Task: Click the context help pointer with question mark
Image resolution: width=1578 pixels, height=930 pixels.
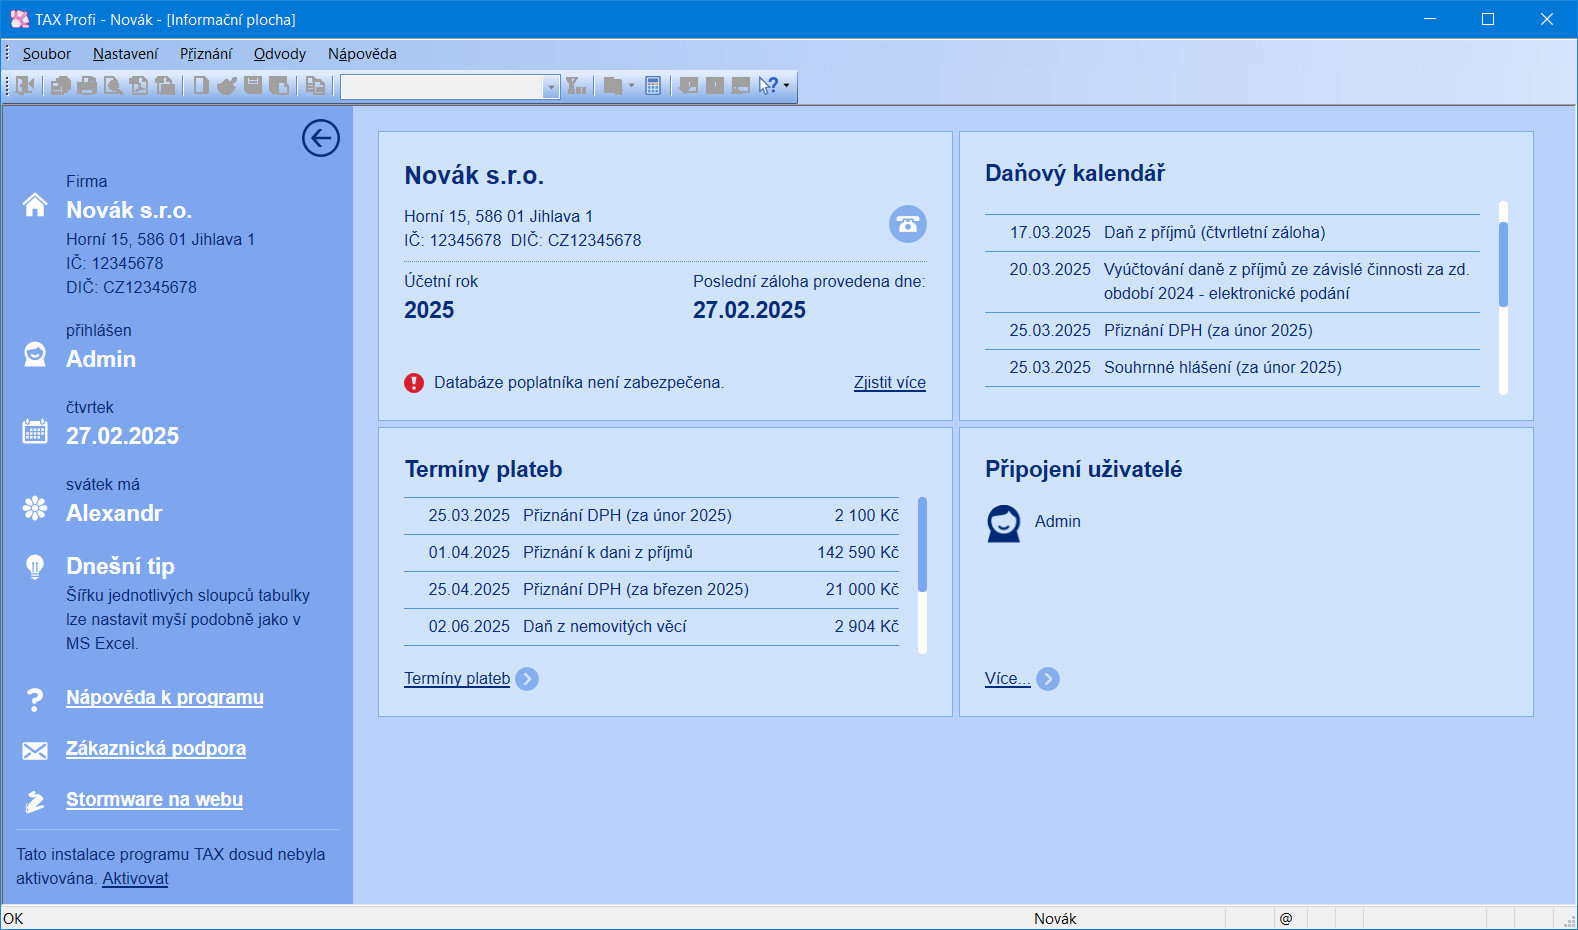Action: click(x=767, y=86)
